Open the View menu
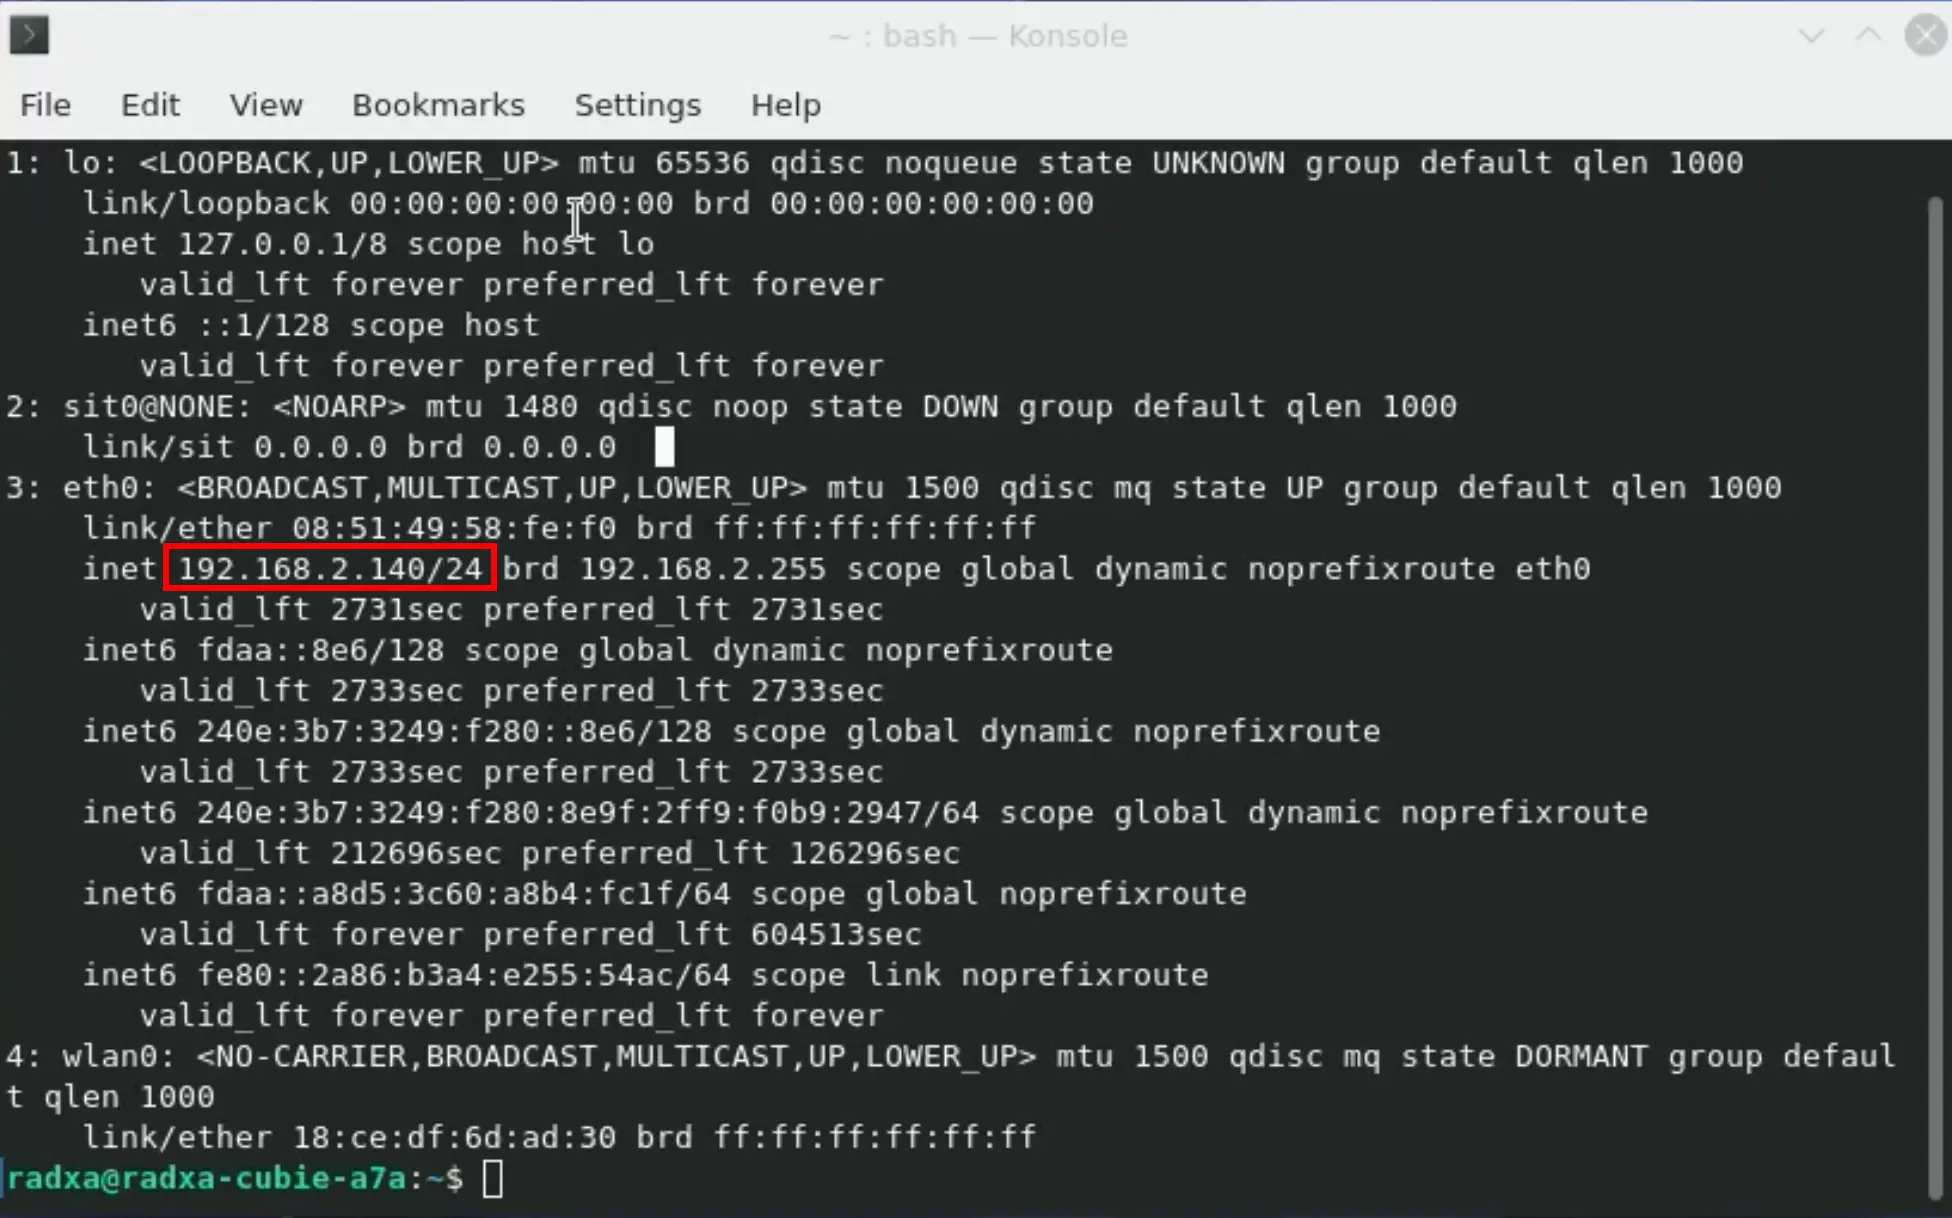The image size is (1952, 1218). [x=265, y=105]
